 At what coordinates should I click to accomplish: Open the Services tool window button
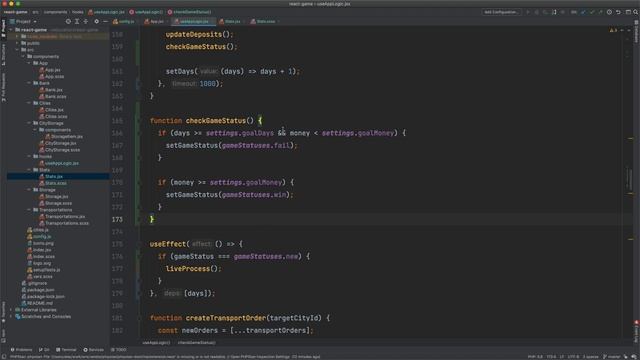click(x=93, y=350)
